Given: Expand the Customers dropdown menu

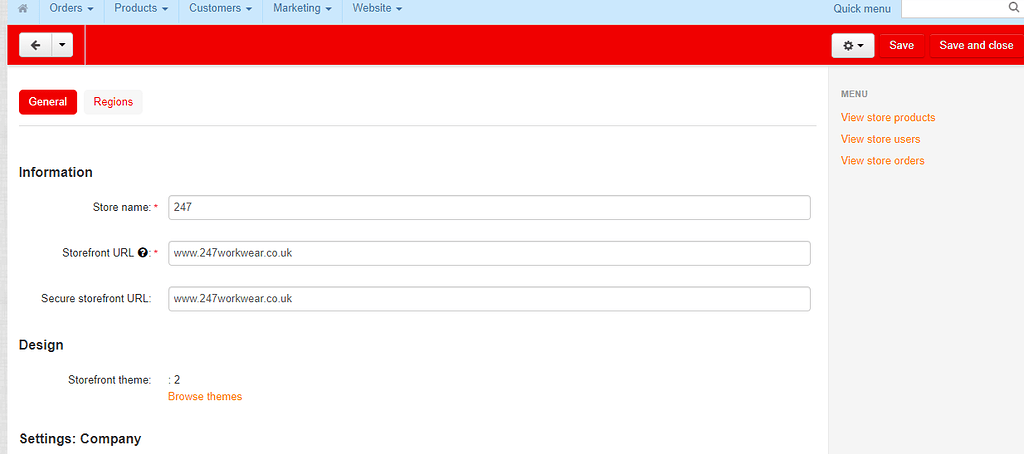Looking at the screenshot, I should pos(221,9).
